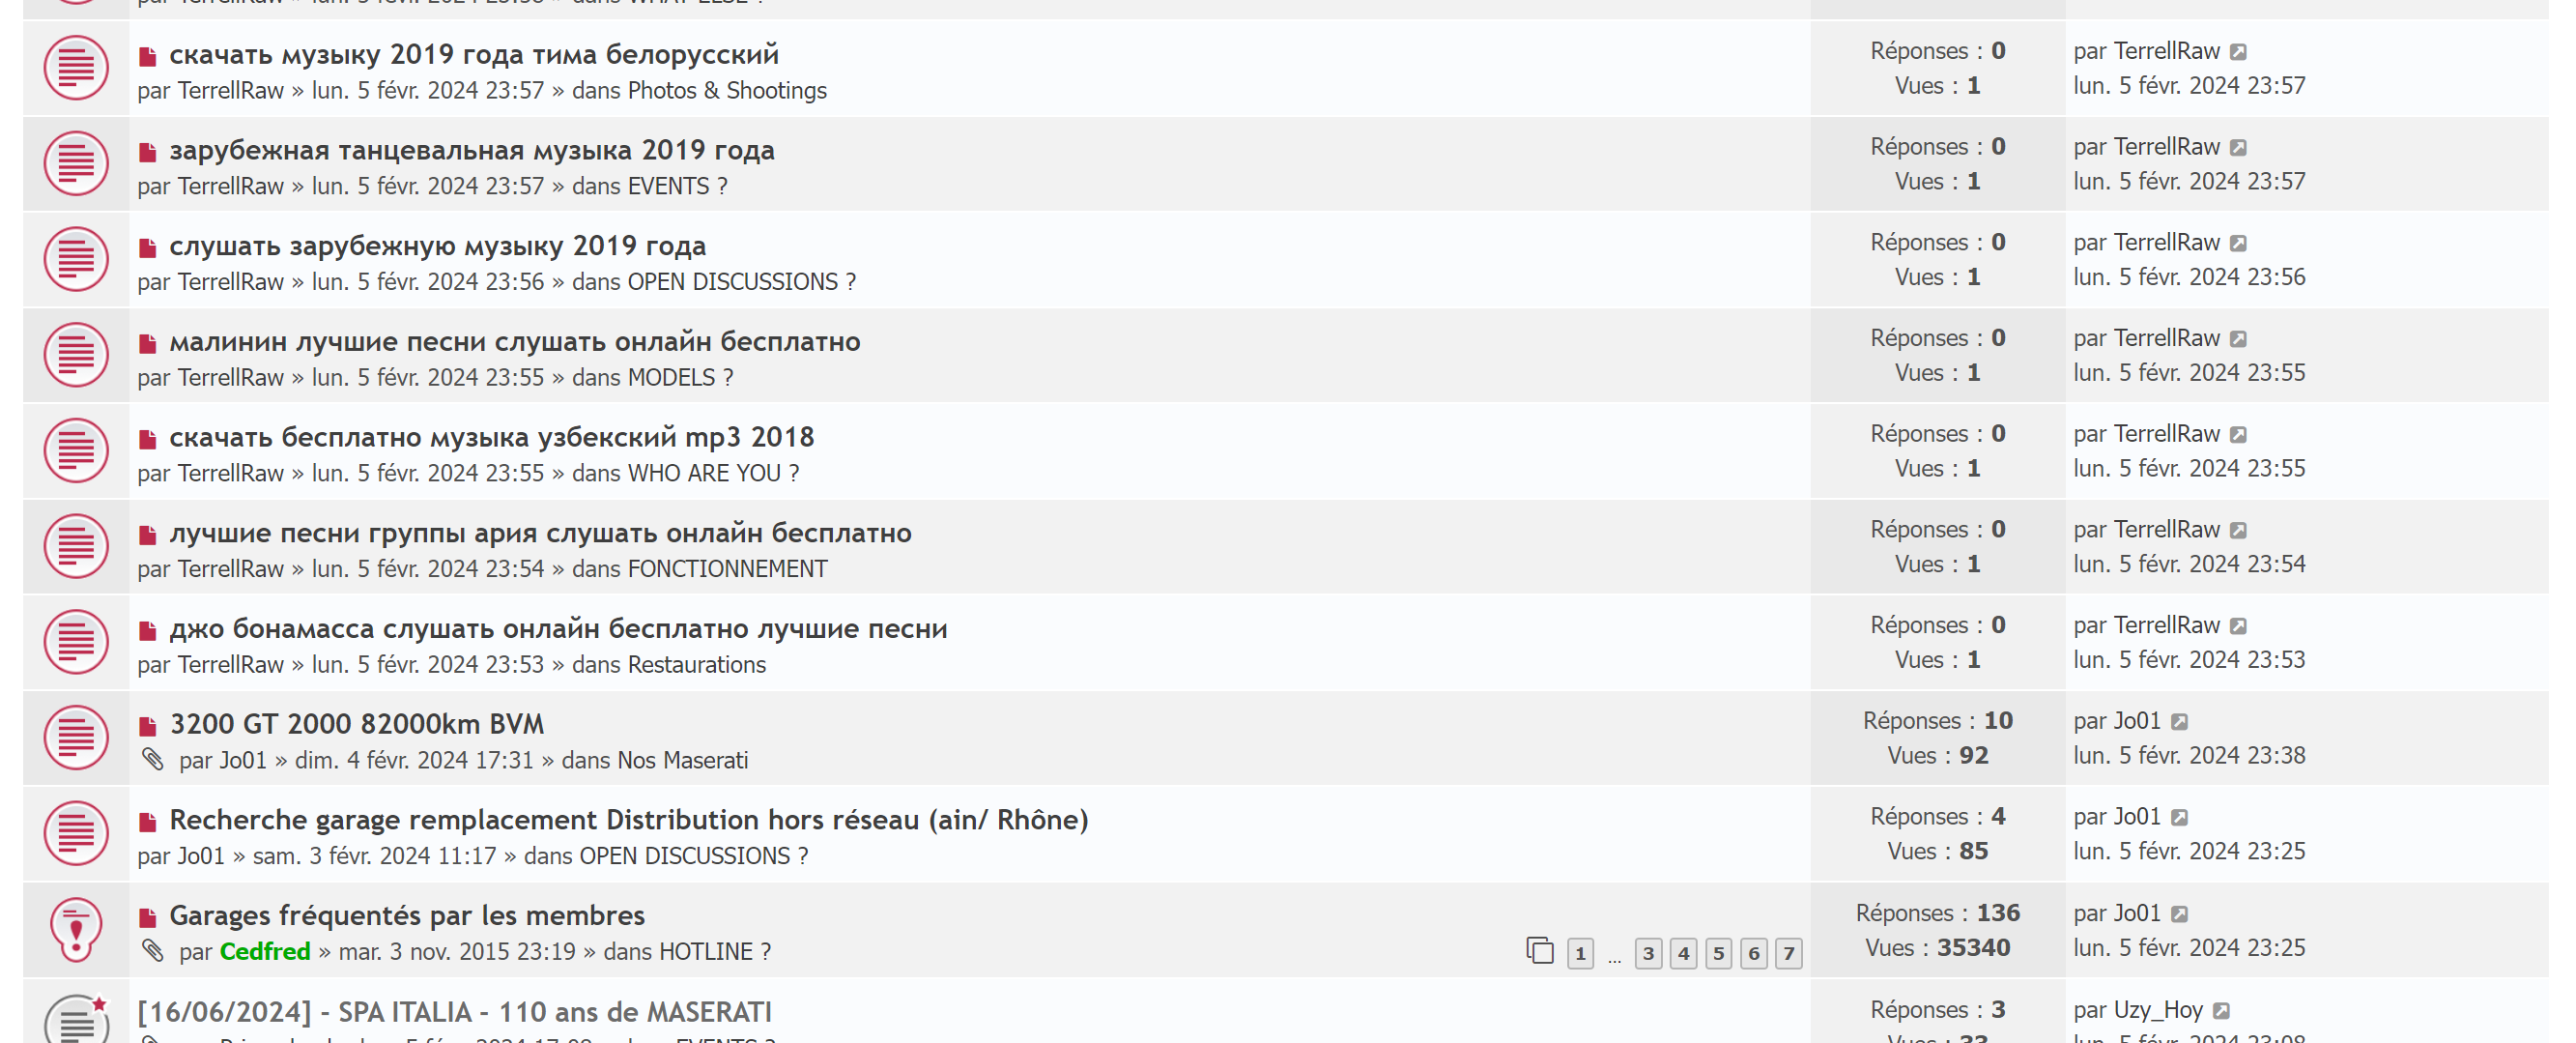Viewport: 2576px width, 1043px height.
Task: Click last-post icon for Garages fréquentés row
Action: (x=2181, y=914)
